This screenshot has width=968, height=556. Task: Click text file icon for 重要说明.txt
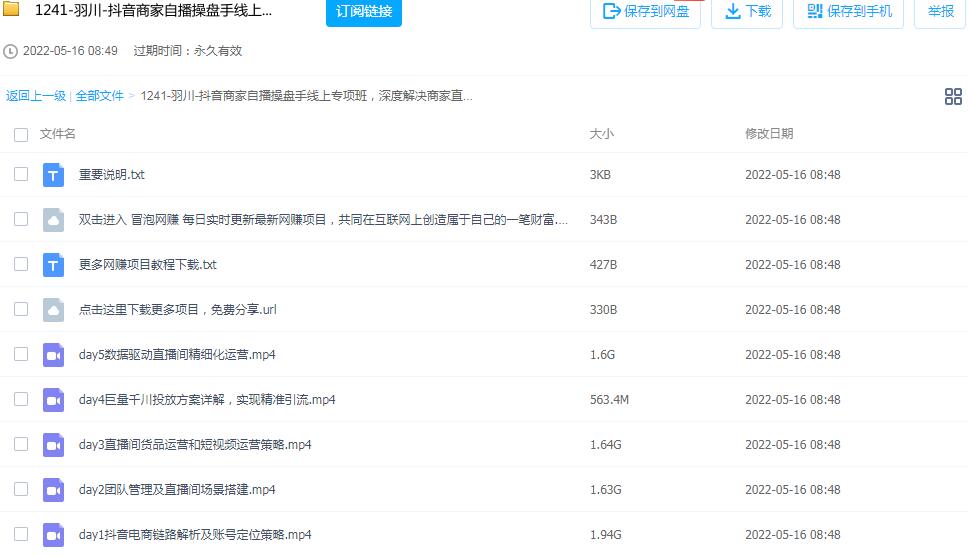tap(53, 175)
